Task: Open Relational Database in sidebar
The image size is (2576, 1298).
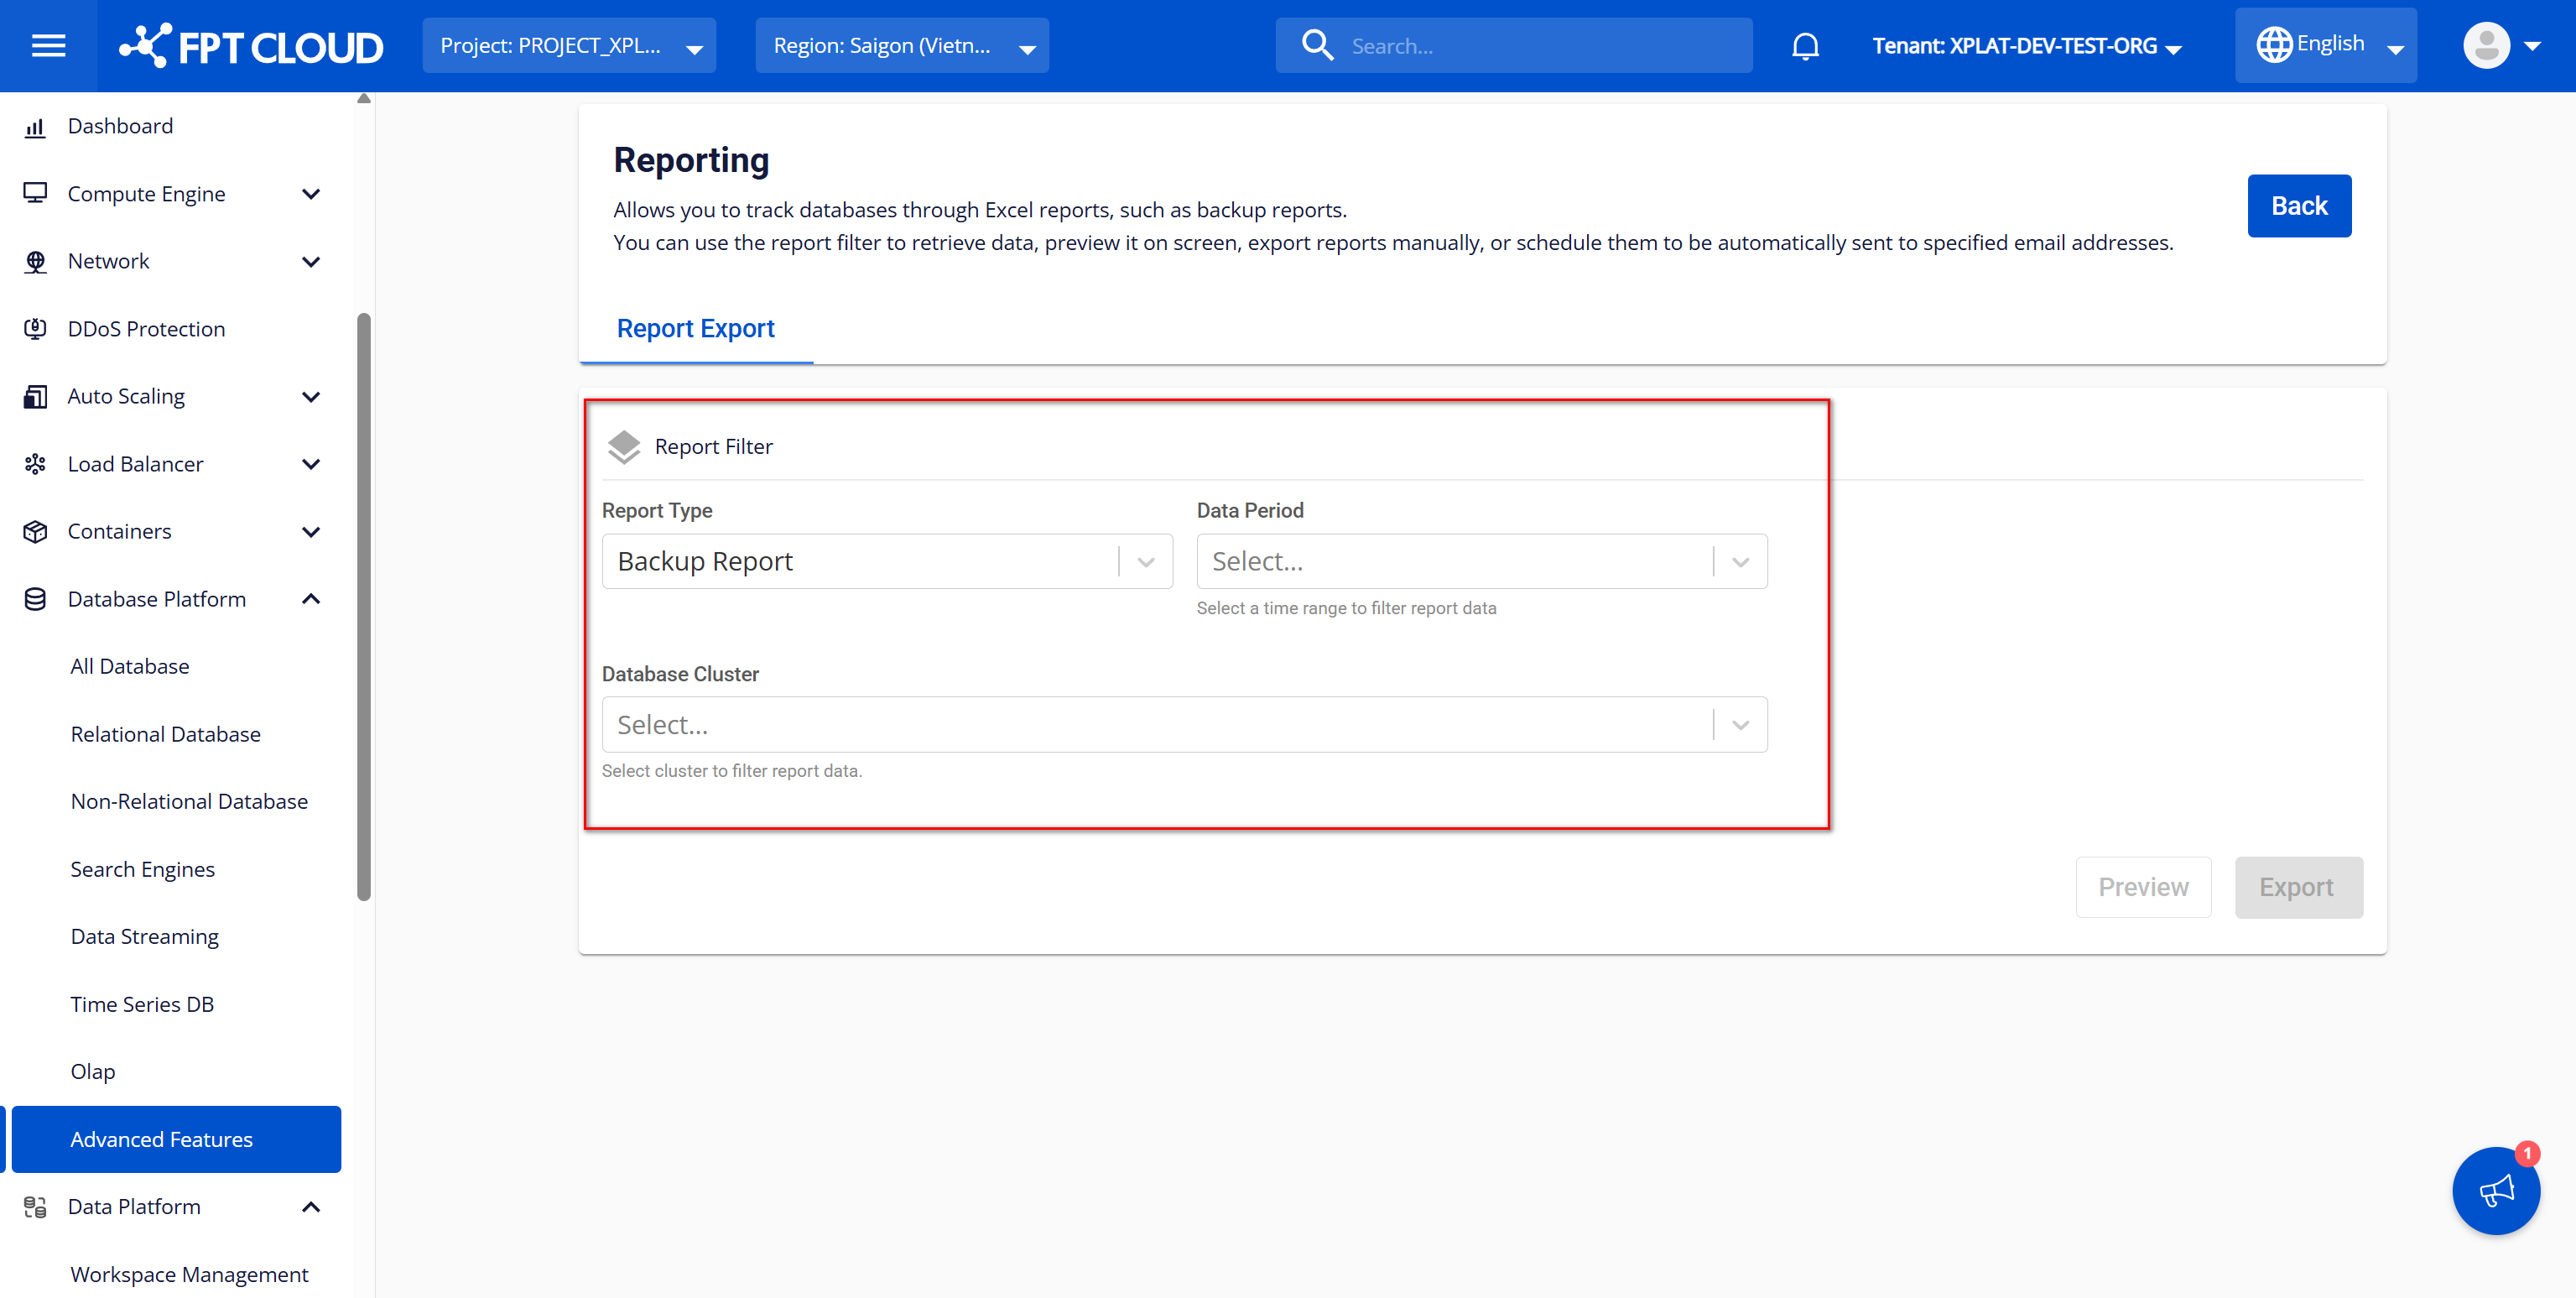Action: click(x=165, y=734)
